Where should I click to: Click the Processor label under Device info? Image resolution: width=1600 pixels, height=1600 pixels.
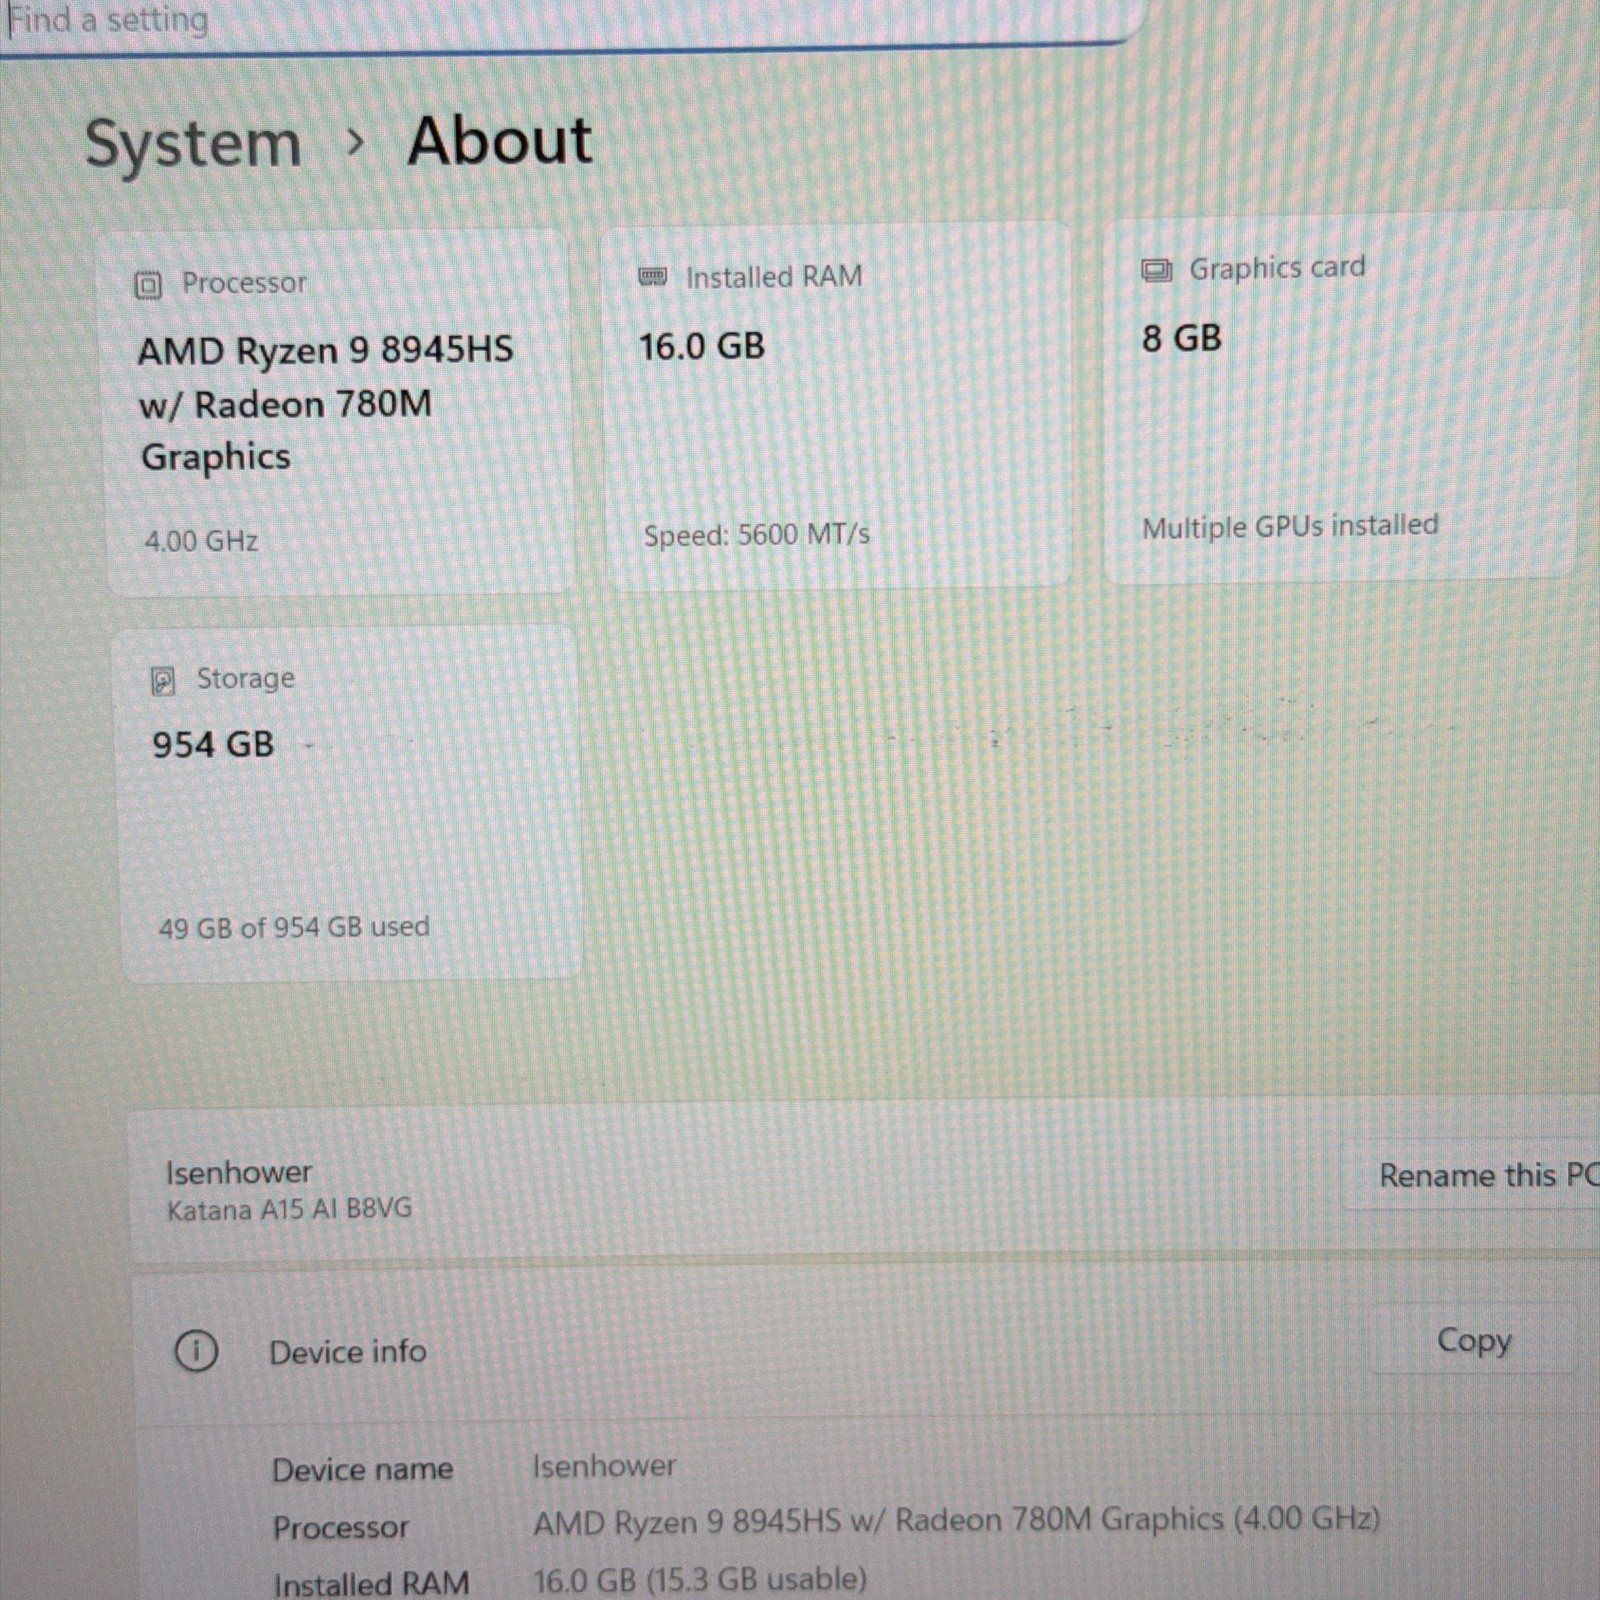click(x=340, y=1528)
